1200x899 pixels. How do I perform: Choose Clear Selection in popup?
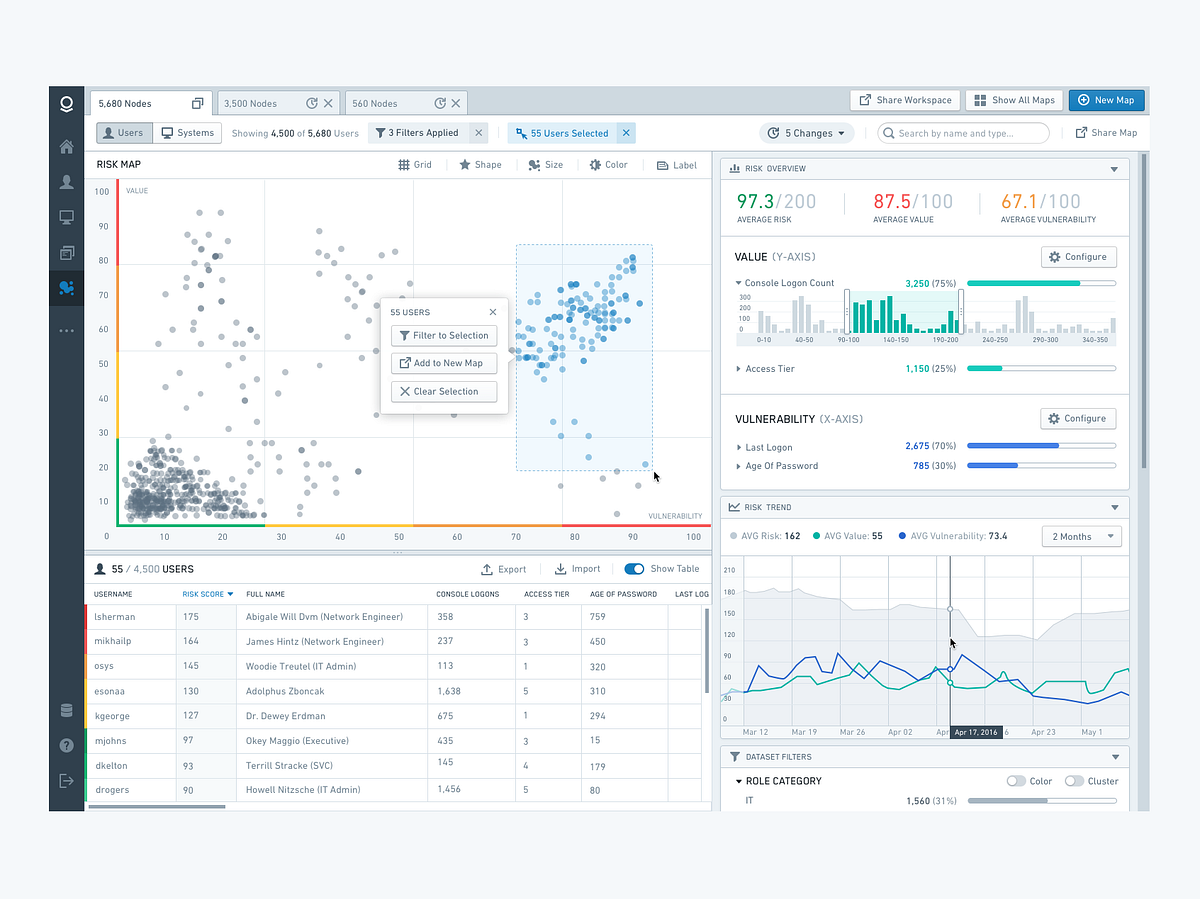pyautogui.click(x=444, y=391)
